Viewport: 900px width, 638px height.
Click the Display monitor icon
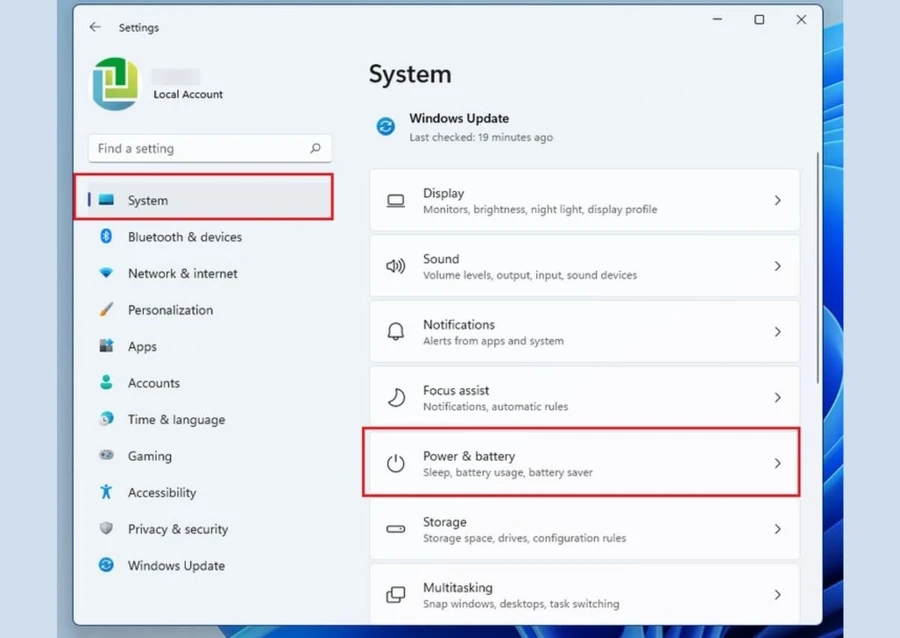point(395,201)
